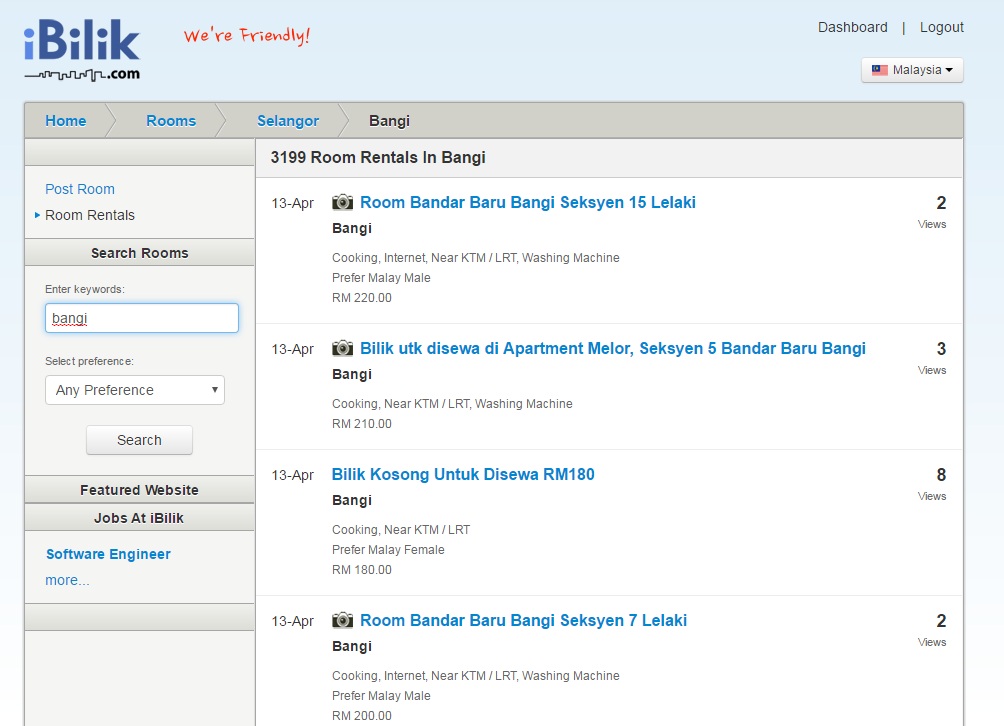
Task: Click the Logout link
Action: click(942, 27)
